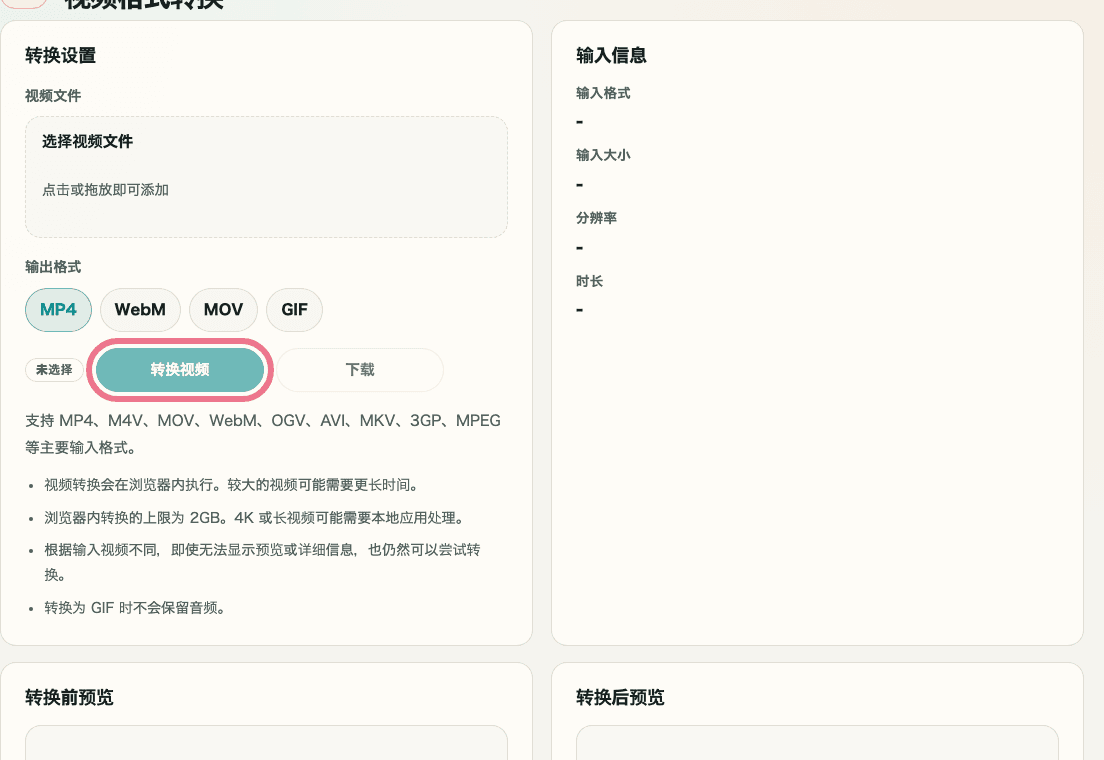
Task: Click the 输入格式 info field value
Action: click(579, 121)
